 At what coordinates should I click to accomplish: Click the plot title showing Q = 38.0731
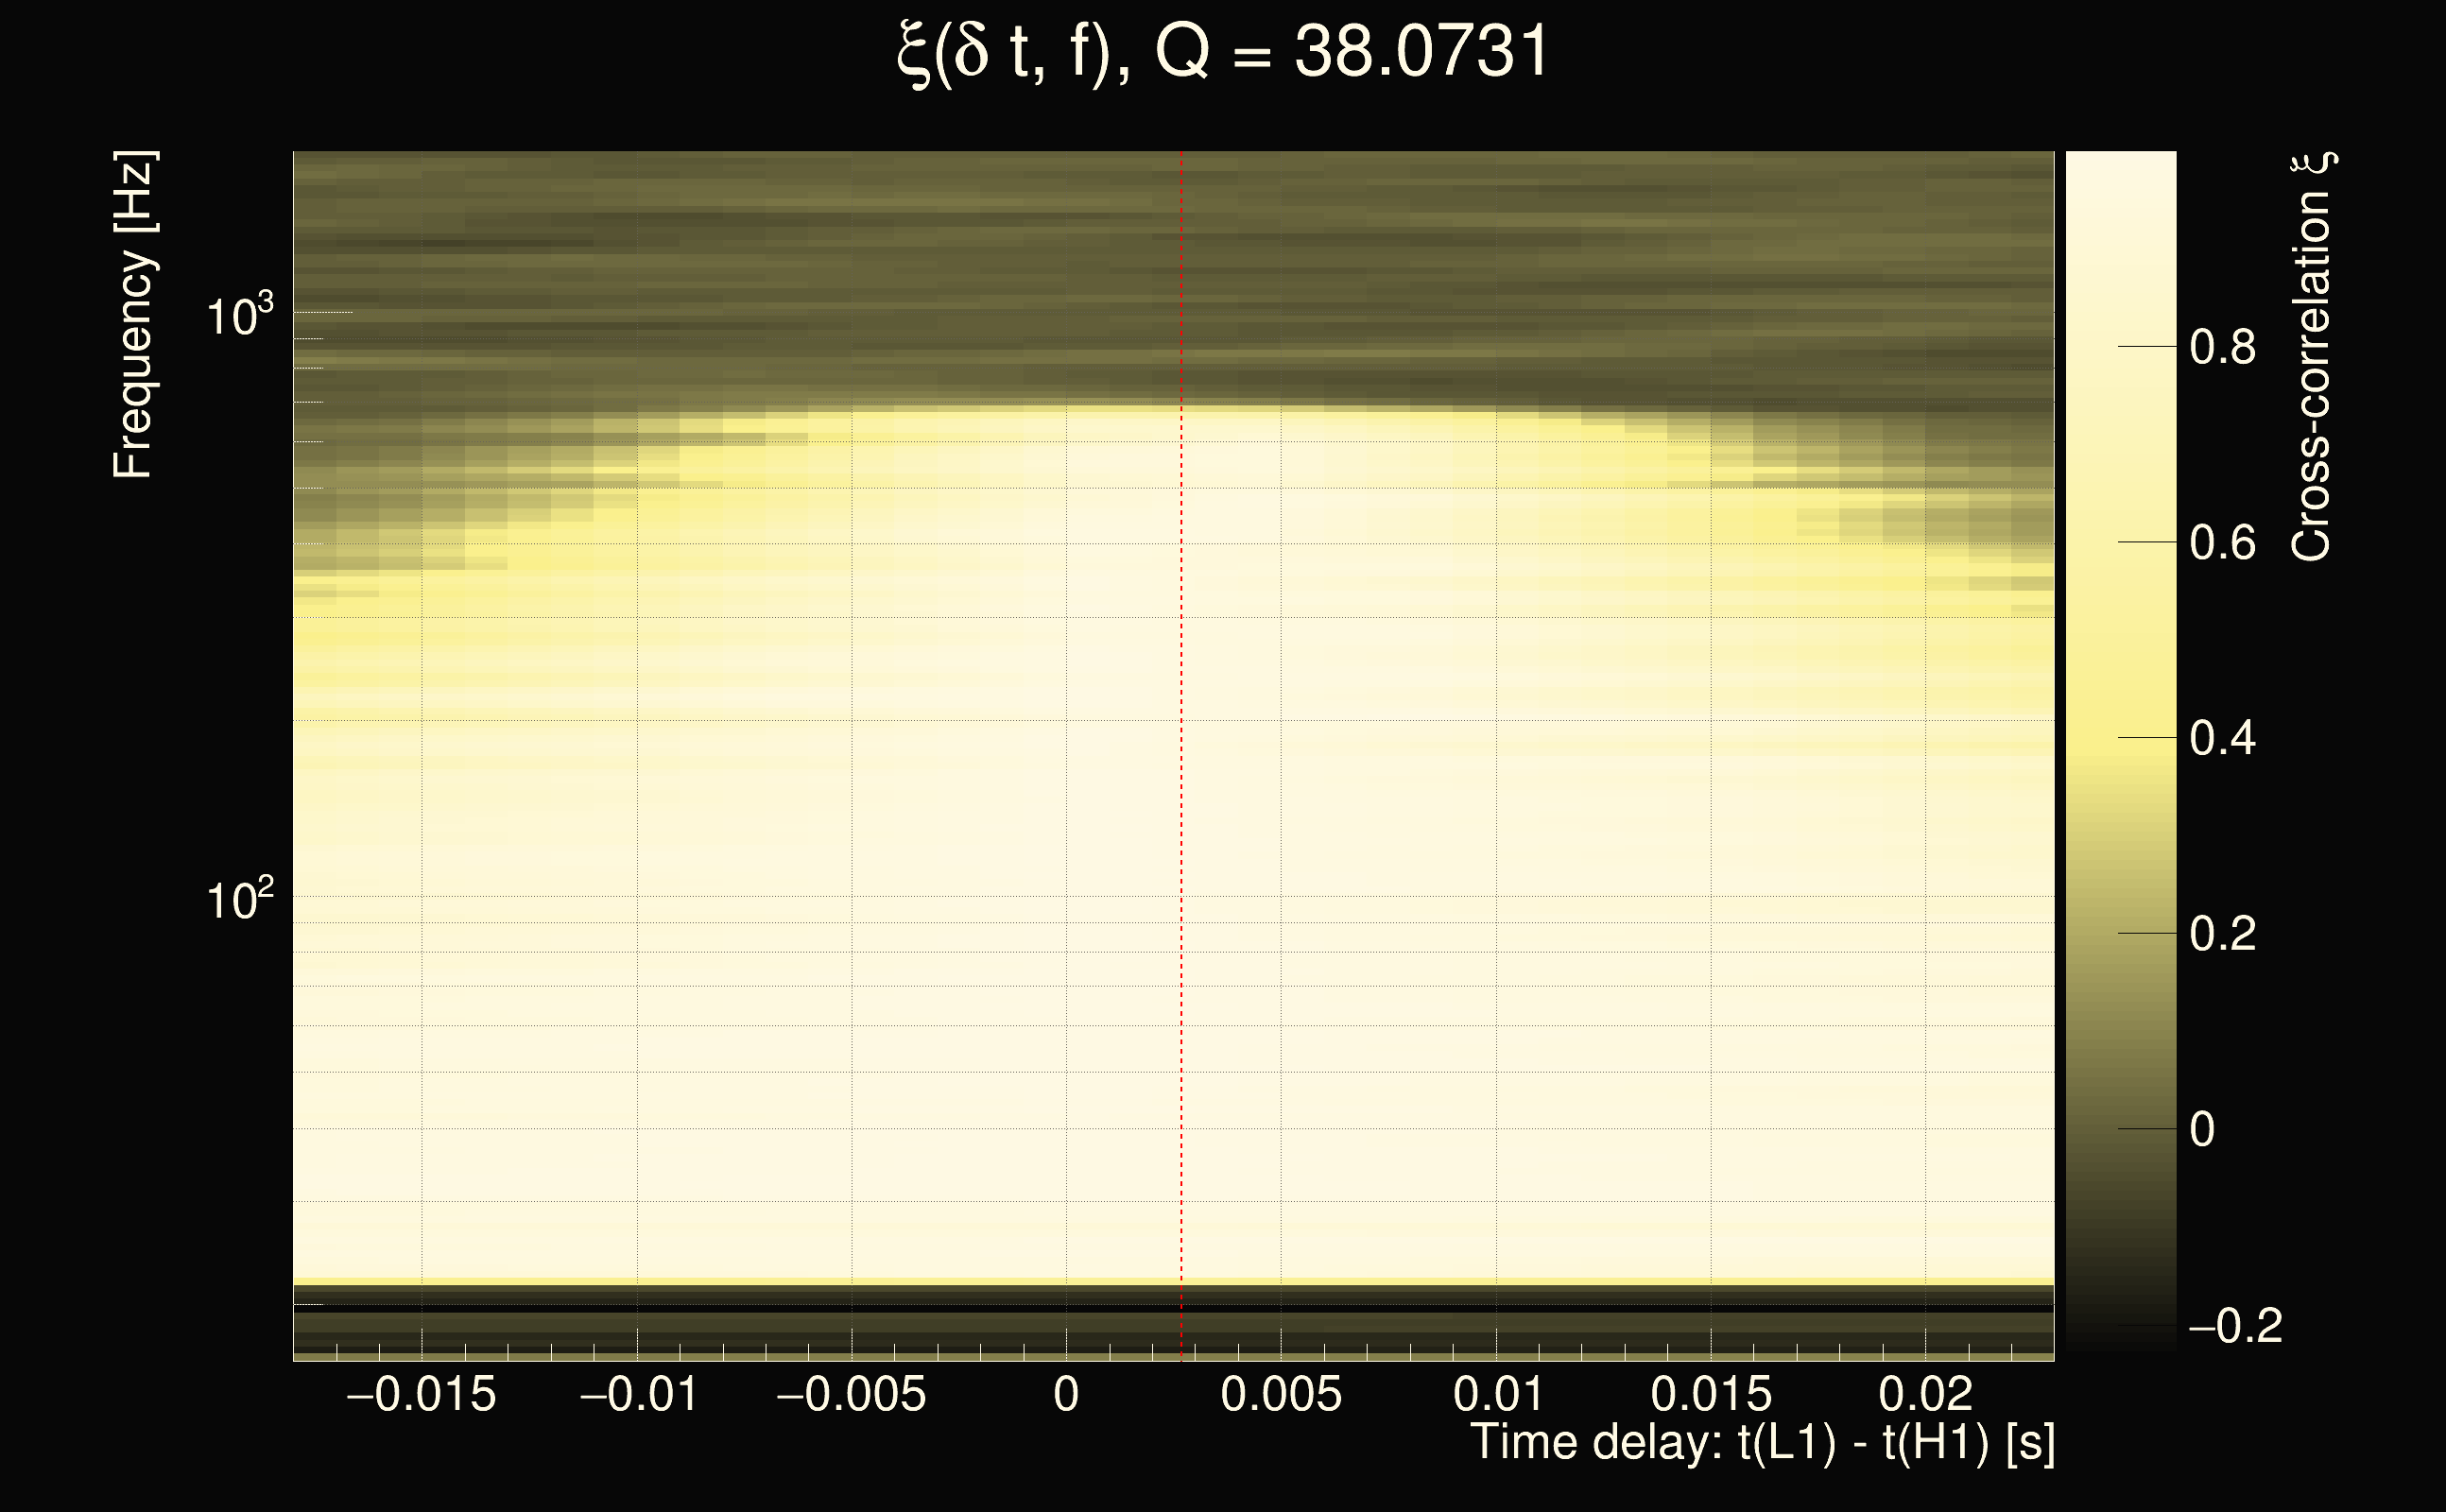click(x=1222, y=54)
